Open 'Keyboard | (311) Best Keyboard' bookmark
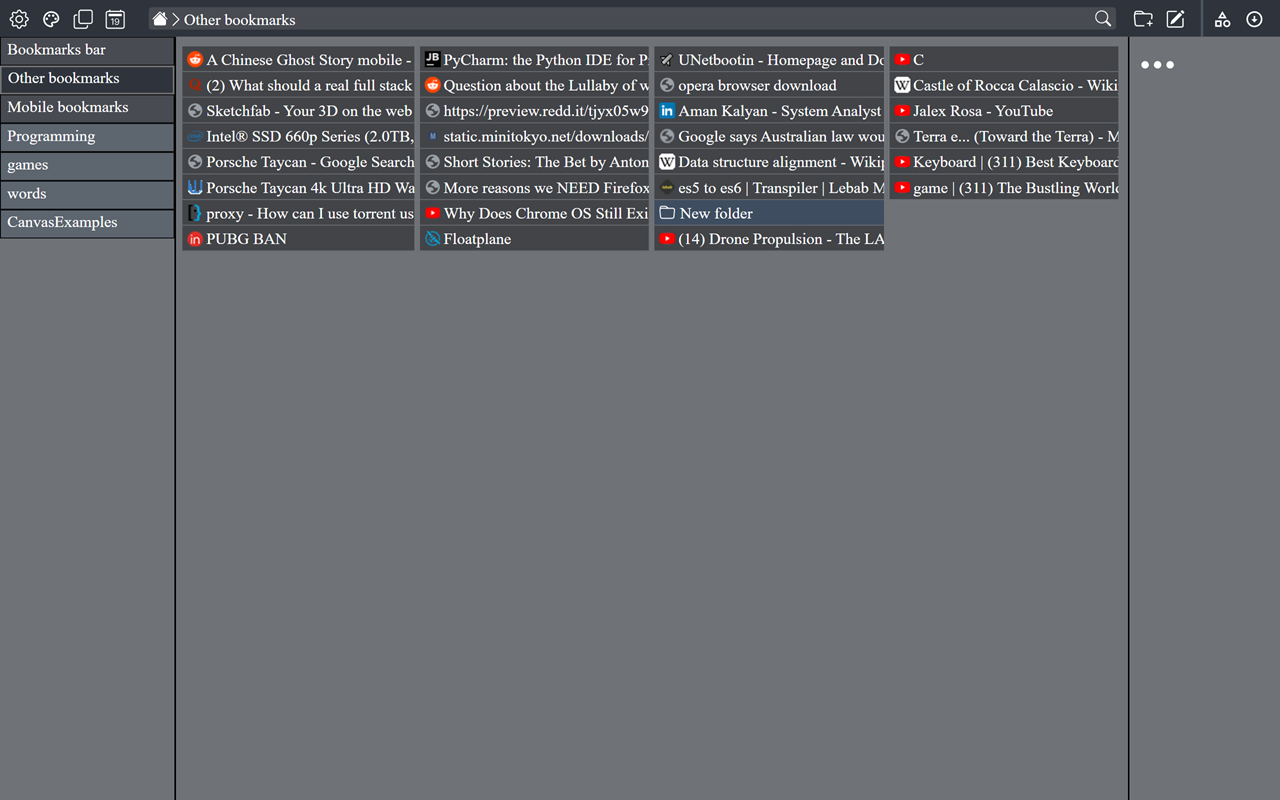Screen dimensions: 1280x800 (1004, 162)
